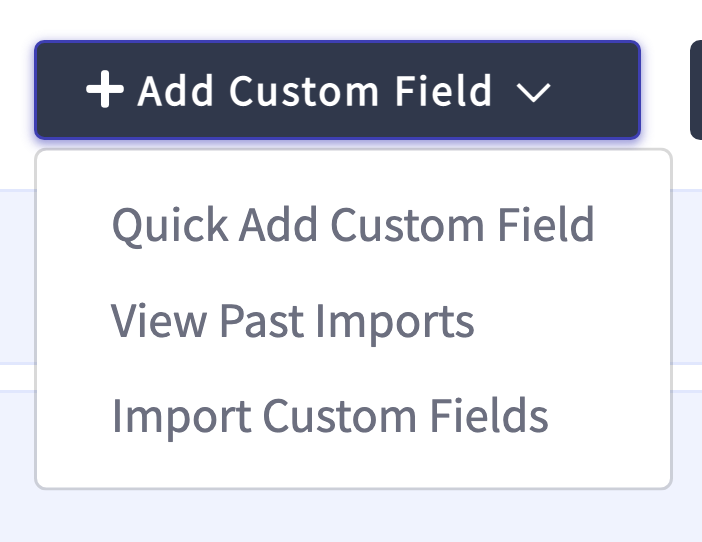Pick the first dropdown entry, Quick Add
Viewport: 702px width, 542px height.
(x=353, y=225)
